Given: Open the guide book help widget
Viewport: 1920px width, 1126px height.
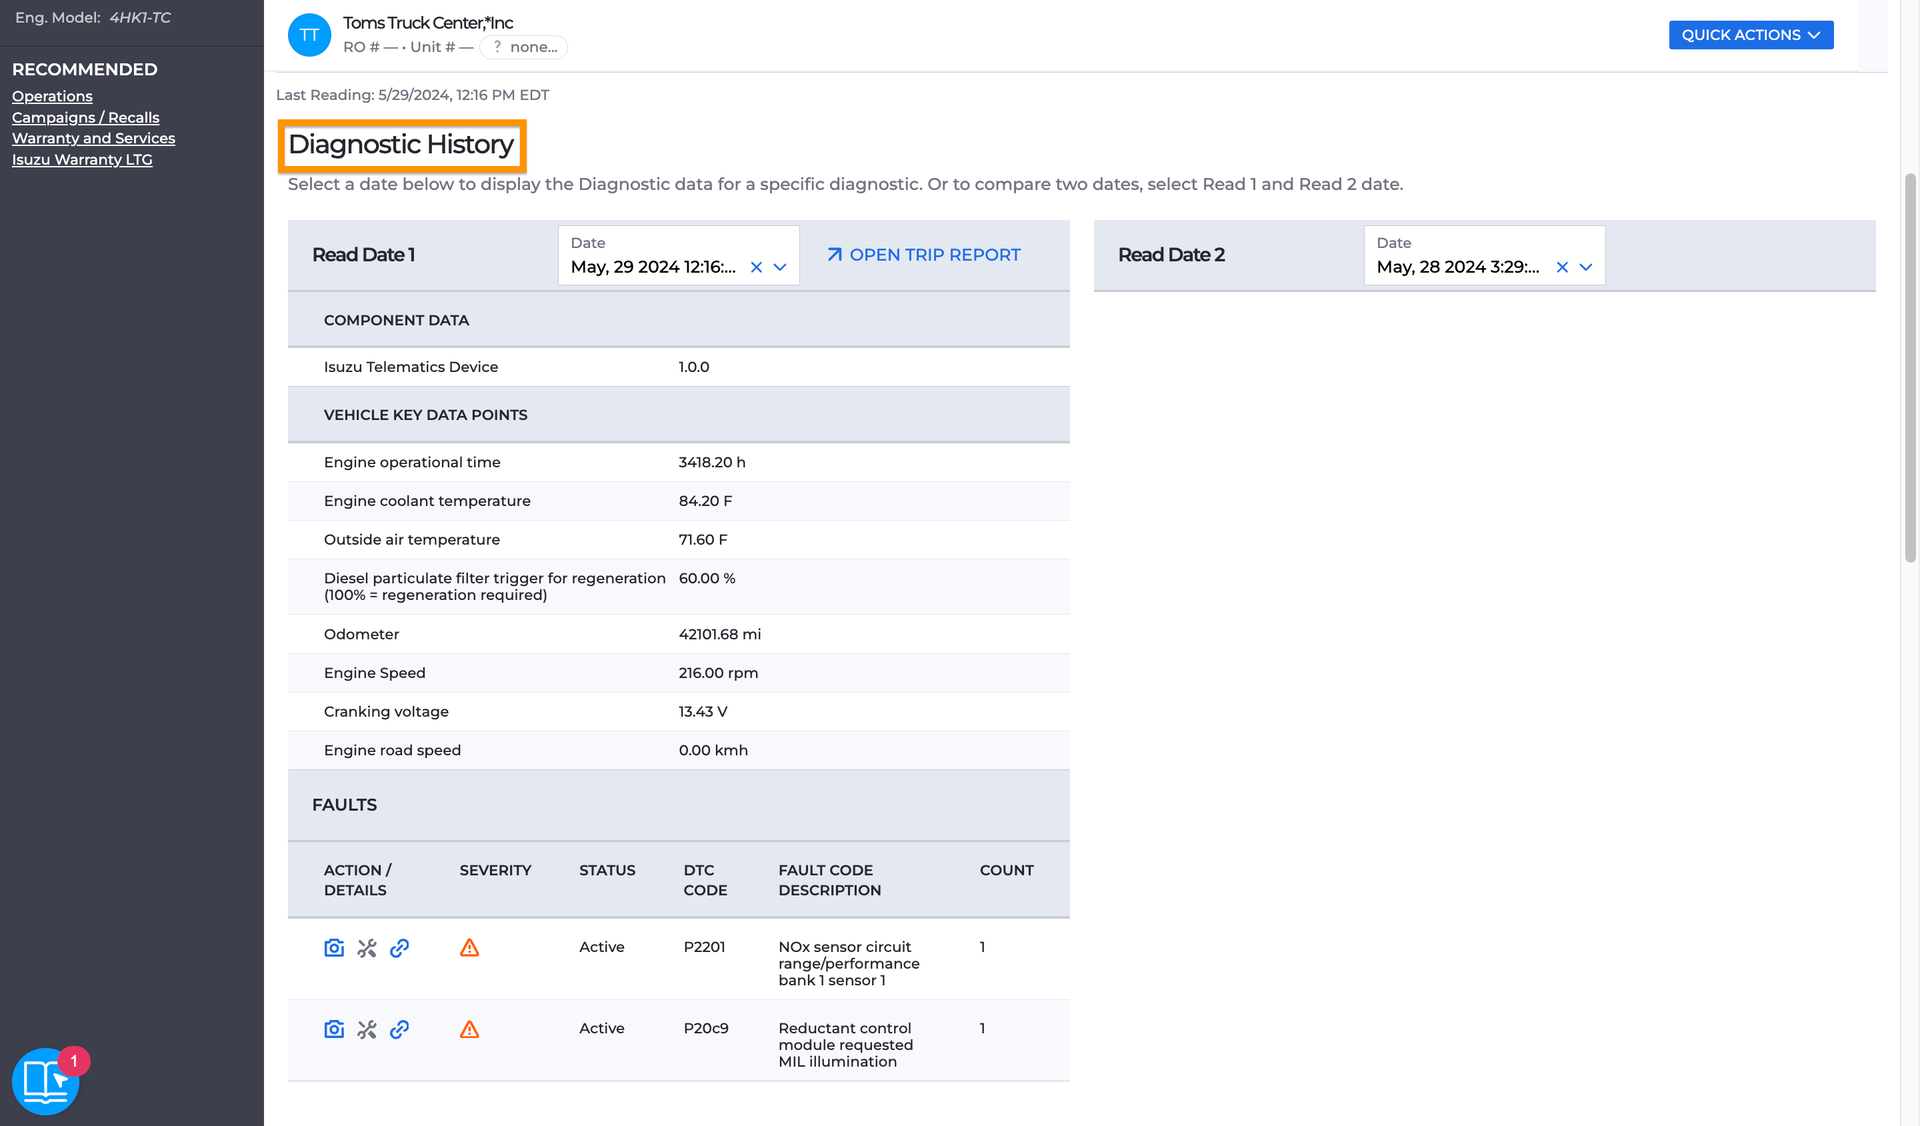Looking at the screenshot, I should coord(45,1081).
